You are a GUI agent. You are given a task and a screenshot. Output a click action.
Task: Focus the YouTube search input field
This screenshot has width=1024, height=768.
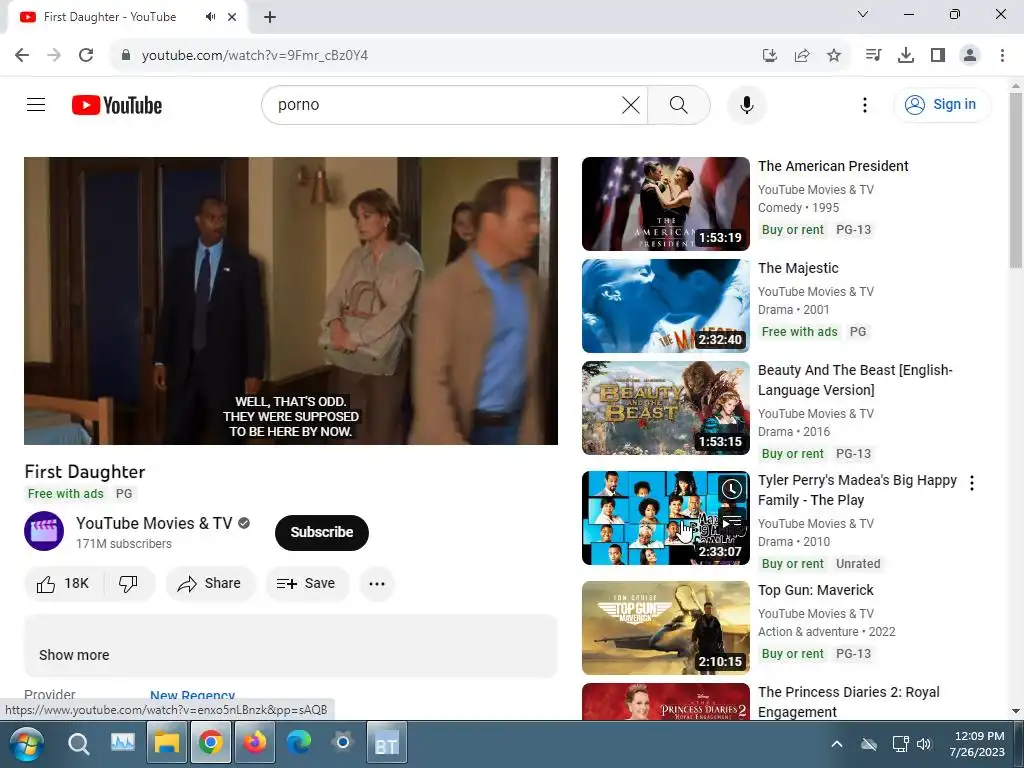pyautogui.click(x=444, y=104)
